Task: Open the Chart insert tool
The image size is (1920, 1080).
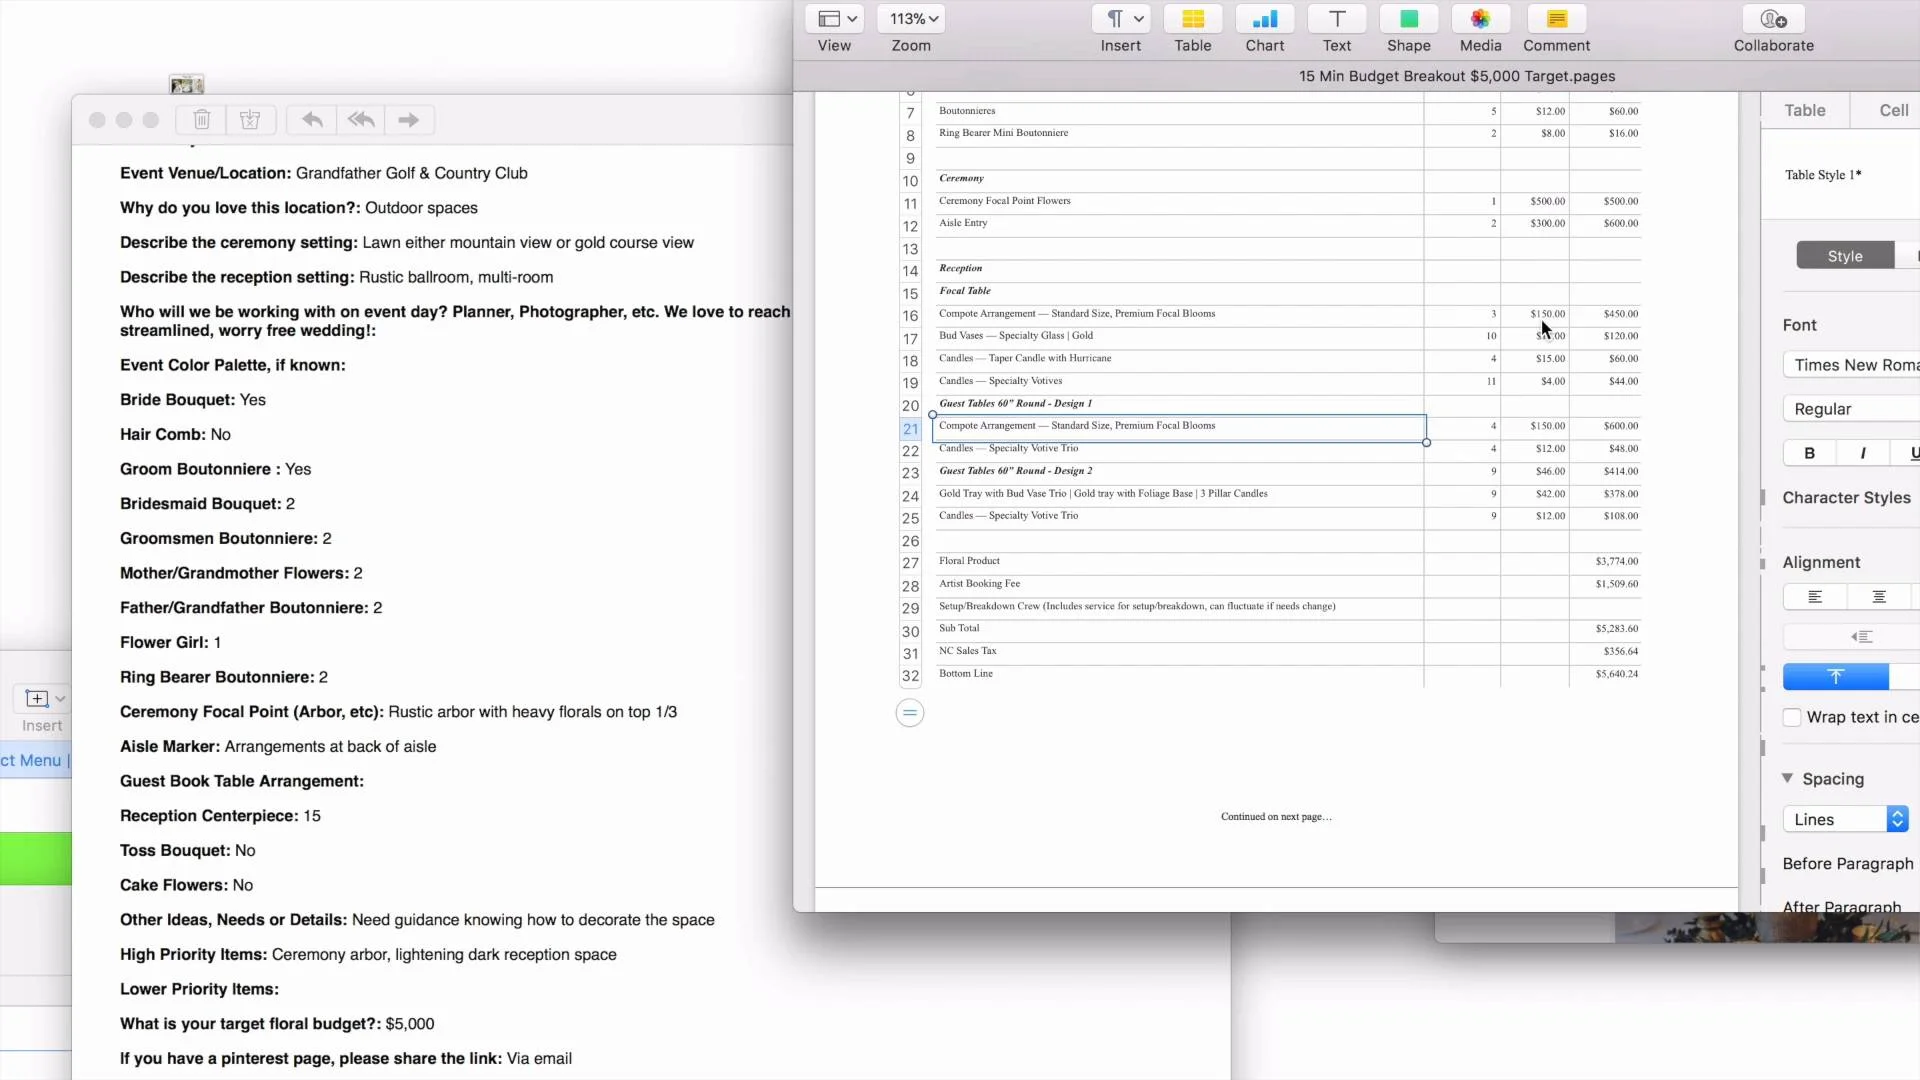Action: [1264, 19]
